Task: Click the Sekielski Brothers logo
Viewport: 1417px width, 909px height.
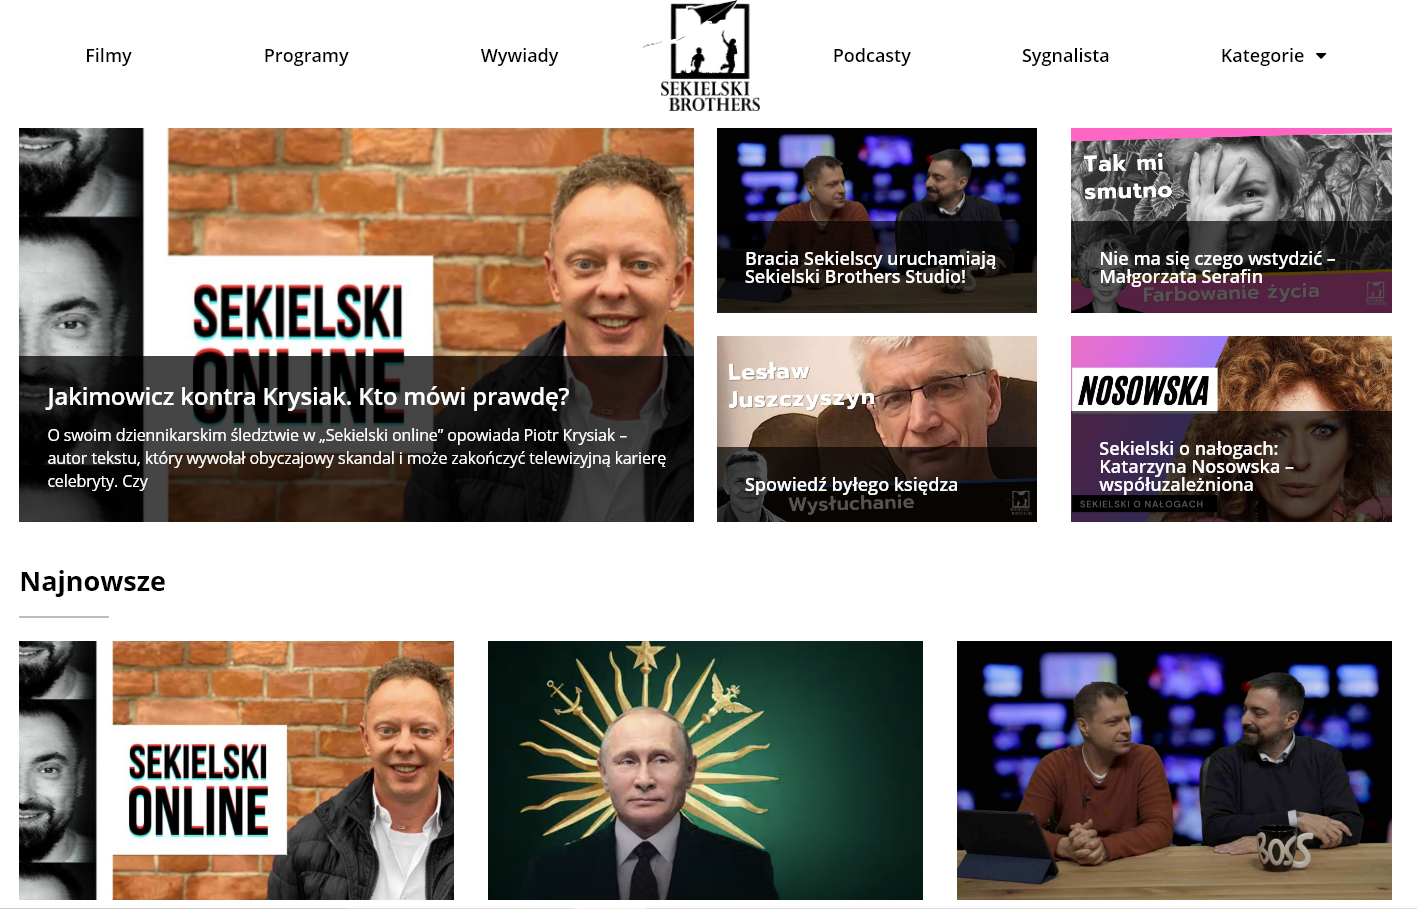Action: pos(703,56)
